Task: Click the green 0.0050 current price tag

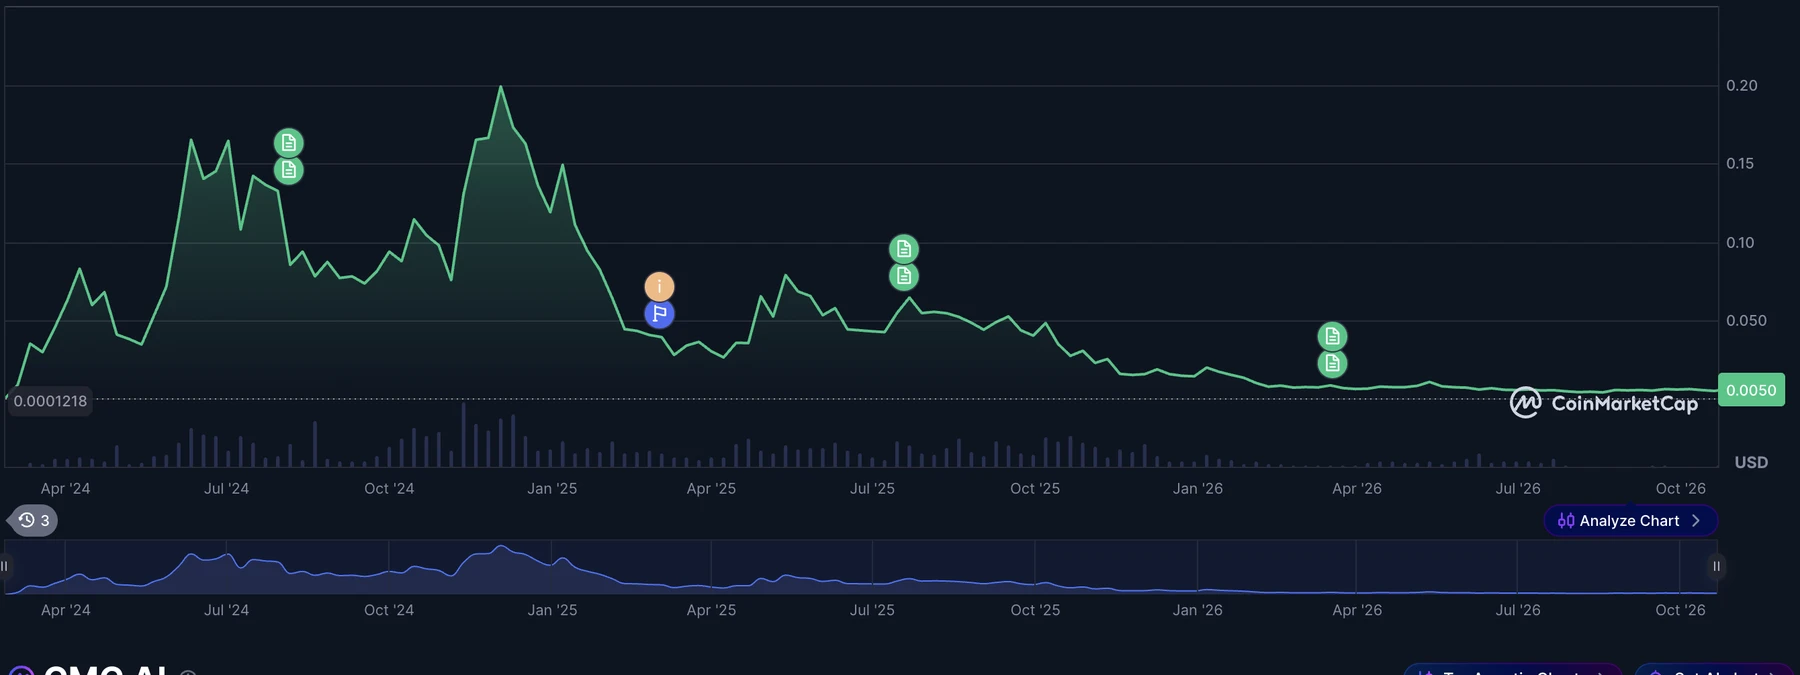Action: 1751,390
